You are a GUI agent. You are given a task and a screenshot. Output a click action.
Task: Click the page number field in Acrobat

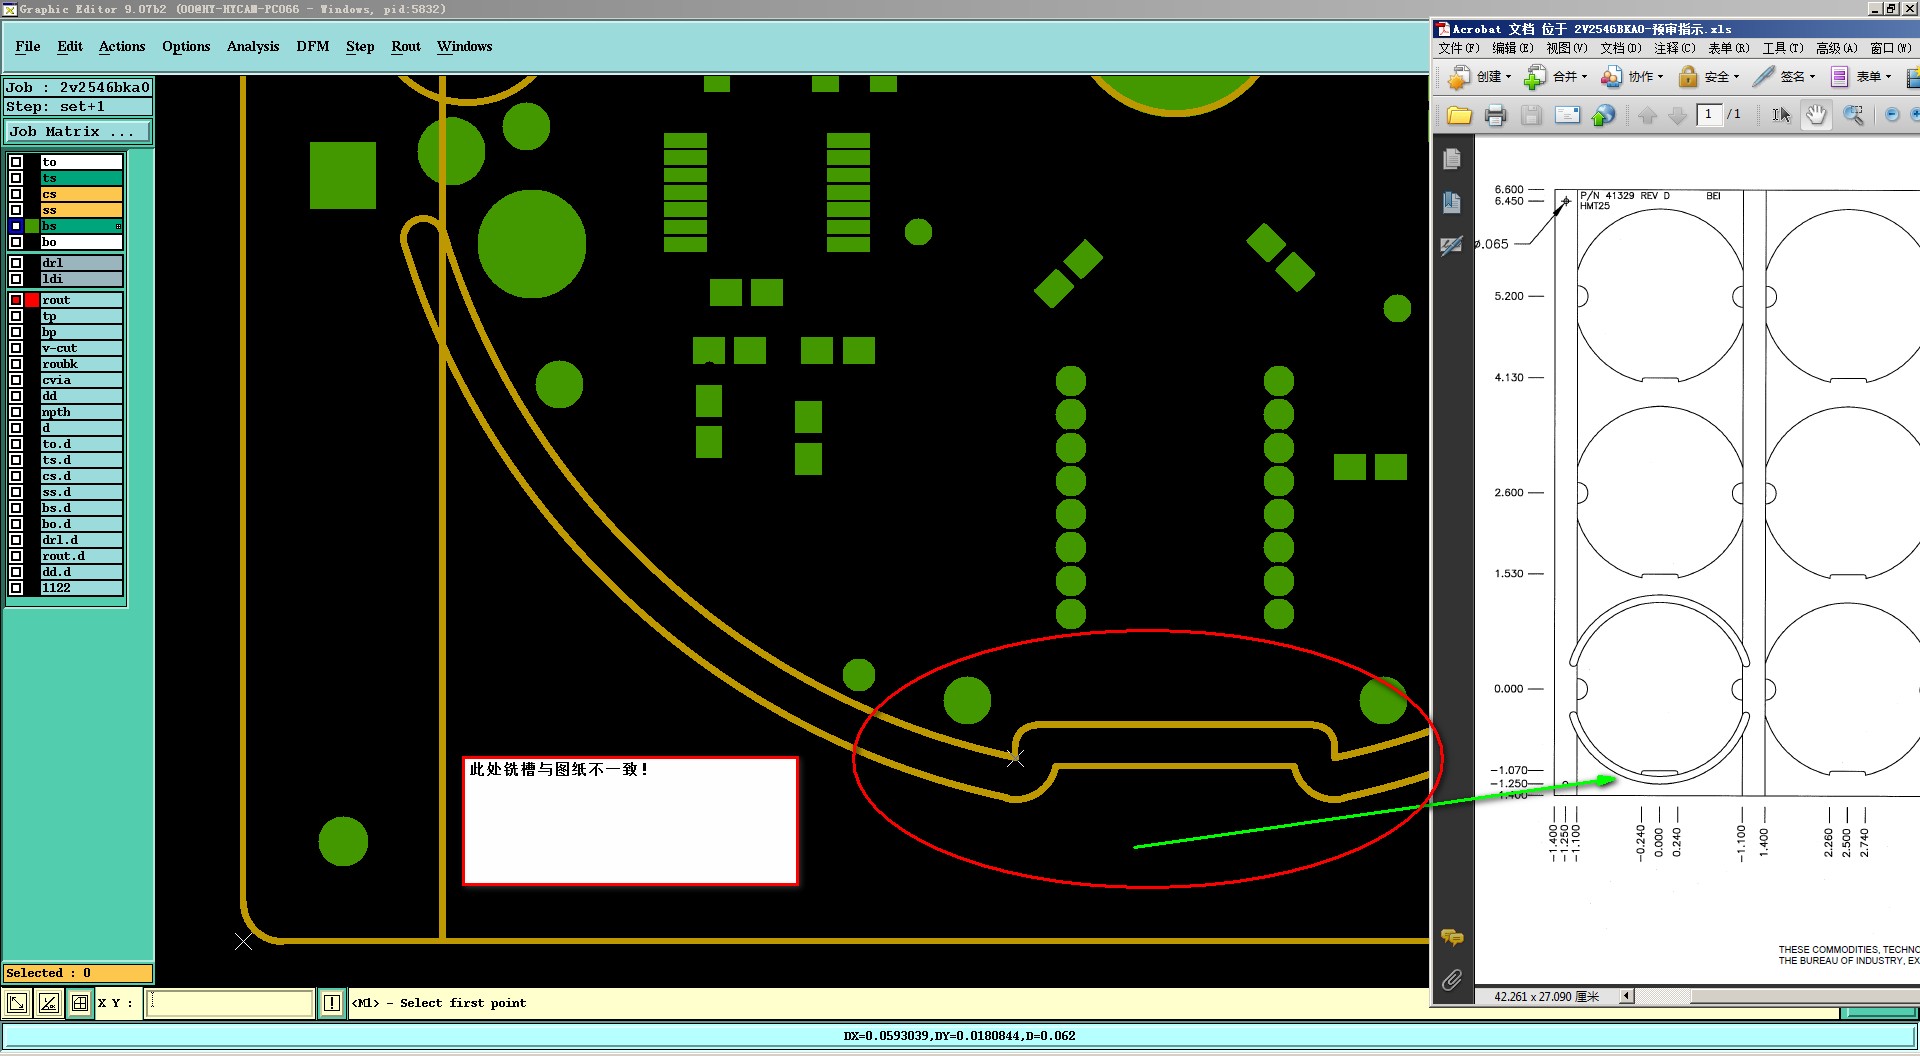(x=1709, y=114)
